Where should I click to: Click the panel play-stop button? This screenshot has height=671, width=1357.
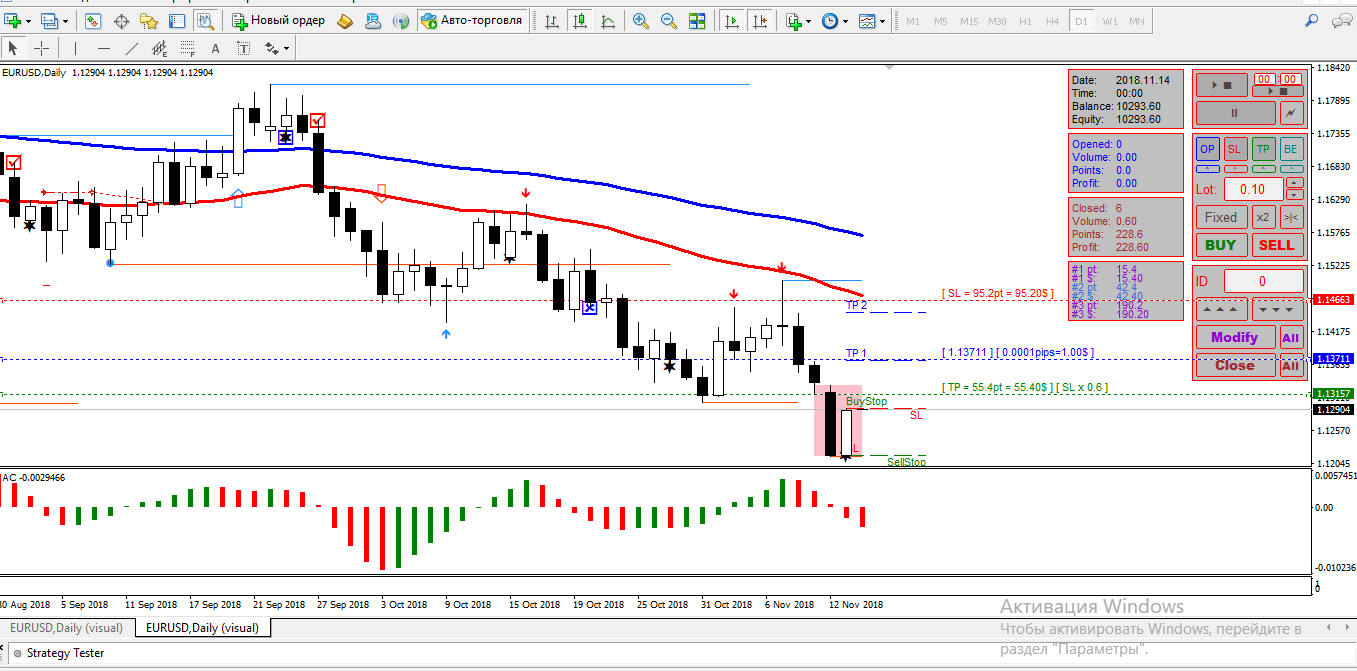click(1222, 85)
